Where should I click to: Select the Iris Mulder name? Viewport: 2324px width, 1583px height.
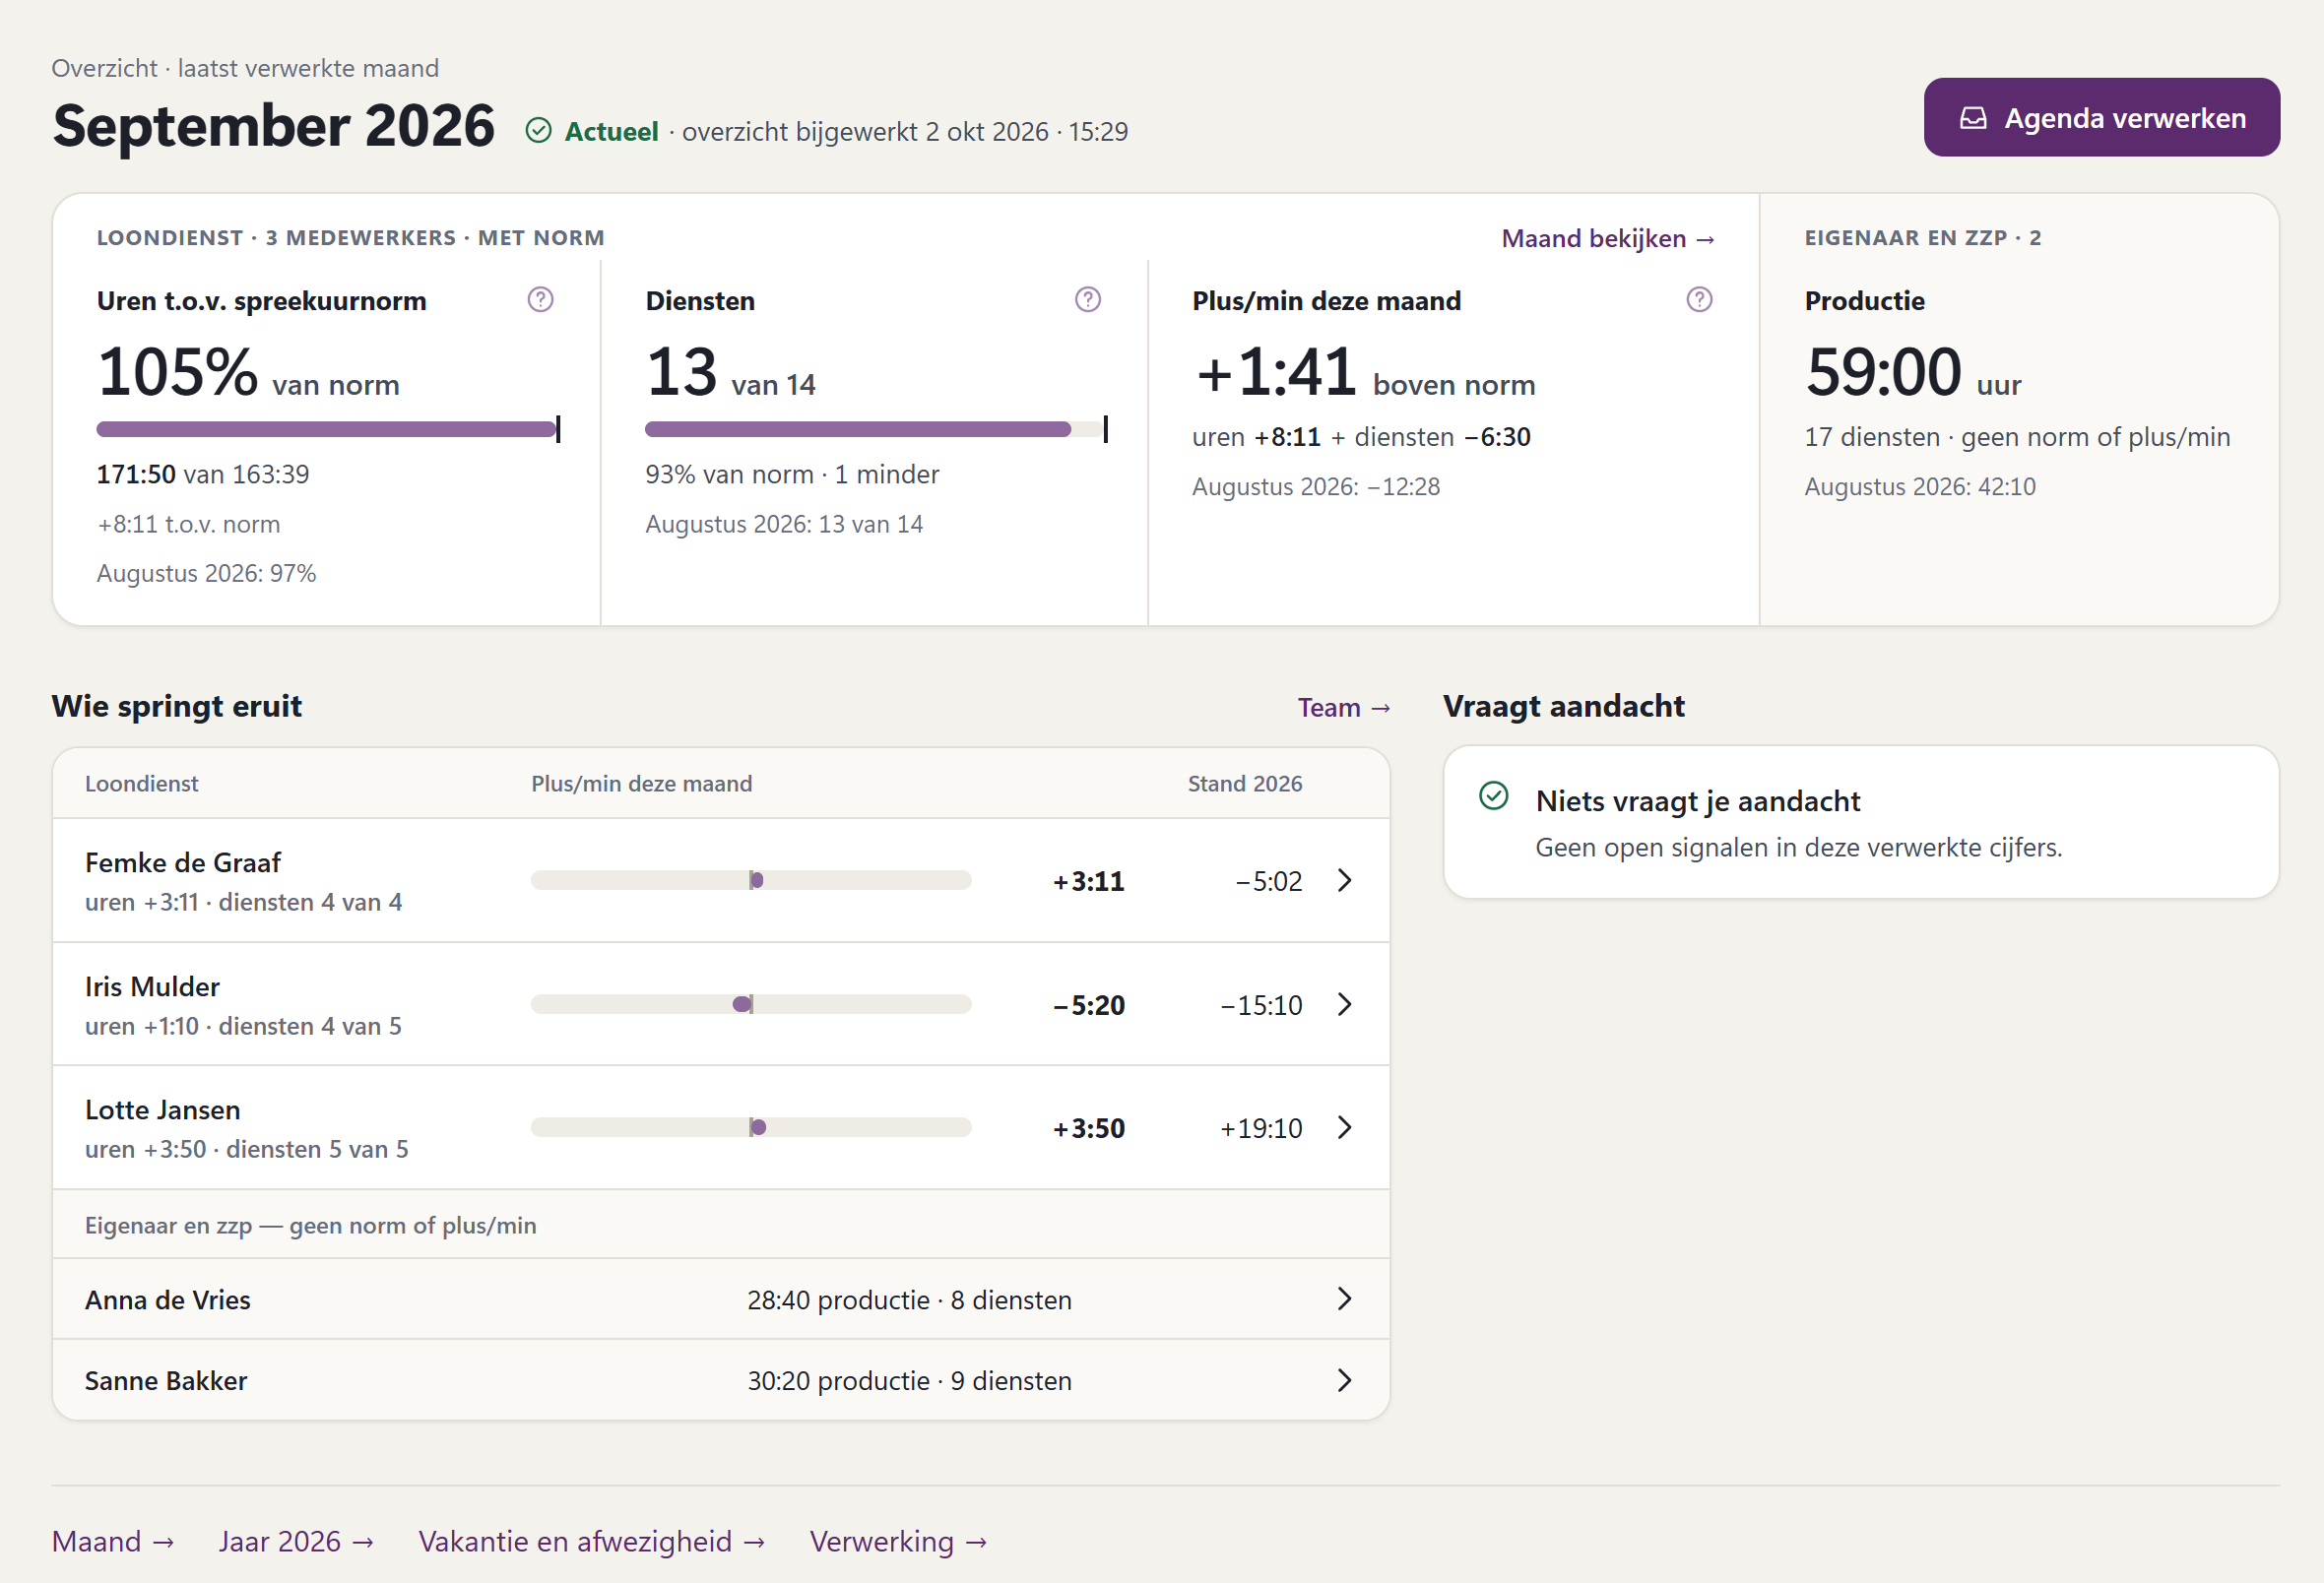coord(152,986)
